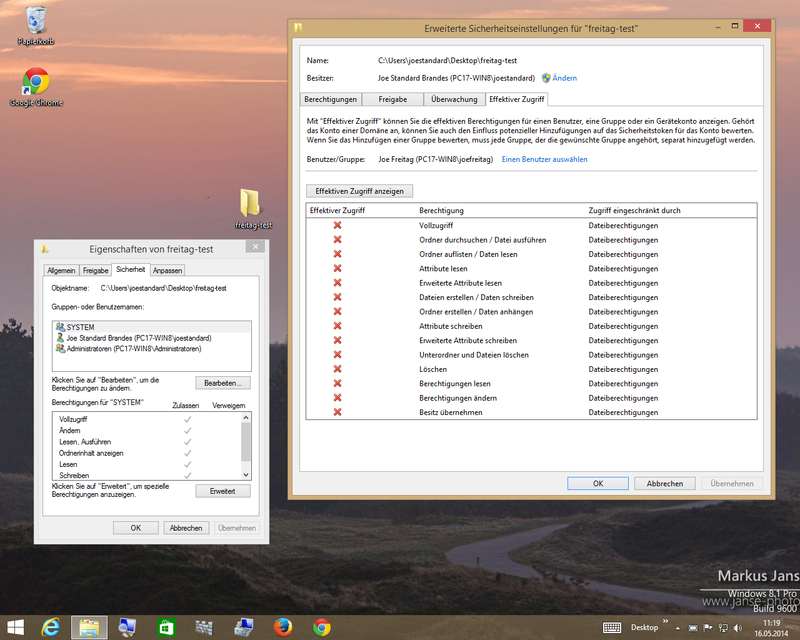Launch Internet Explorer from the taskbar

pyautogui.click(x=51, y=627)
